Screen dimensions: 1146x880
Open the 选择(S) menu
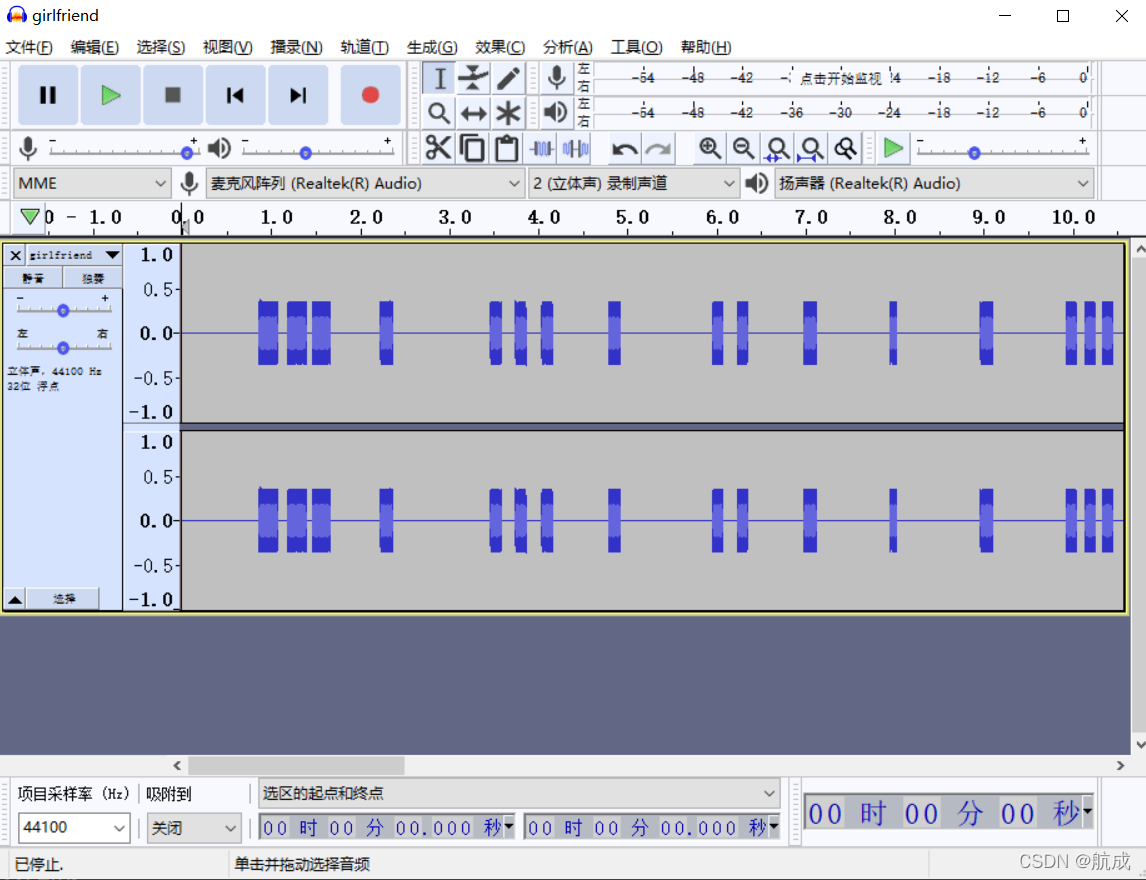[x=161, y=48]
